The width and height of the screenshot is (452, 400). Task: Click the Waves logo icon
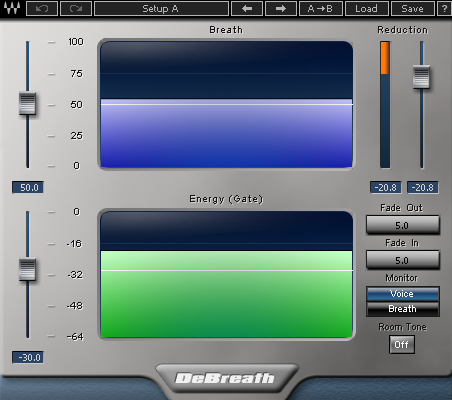12,8
